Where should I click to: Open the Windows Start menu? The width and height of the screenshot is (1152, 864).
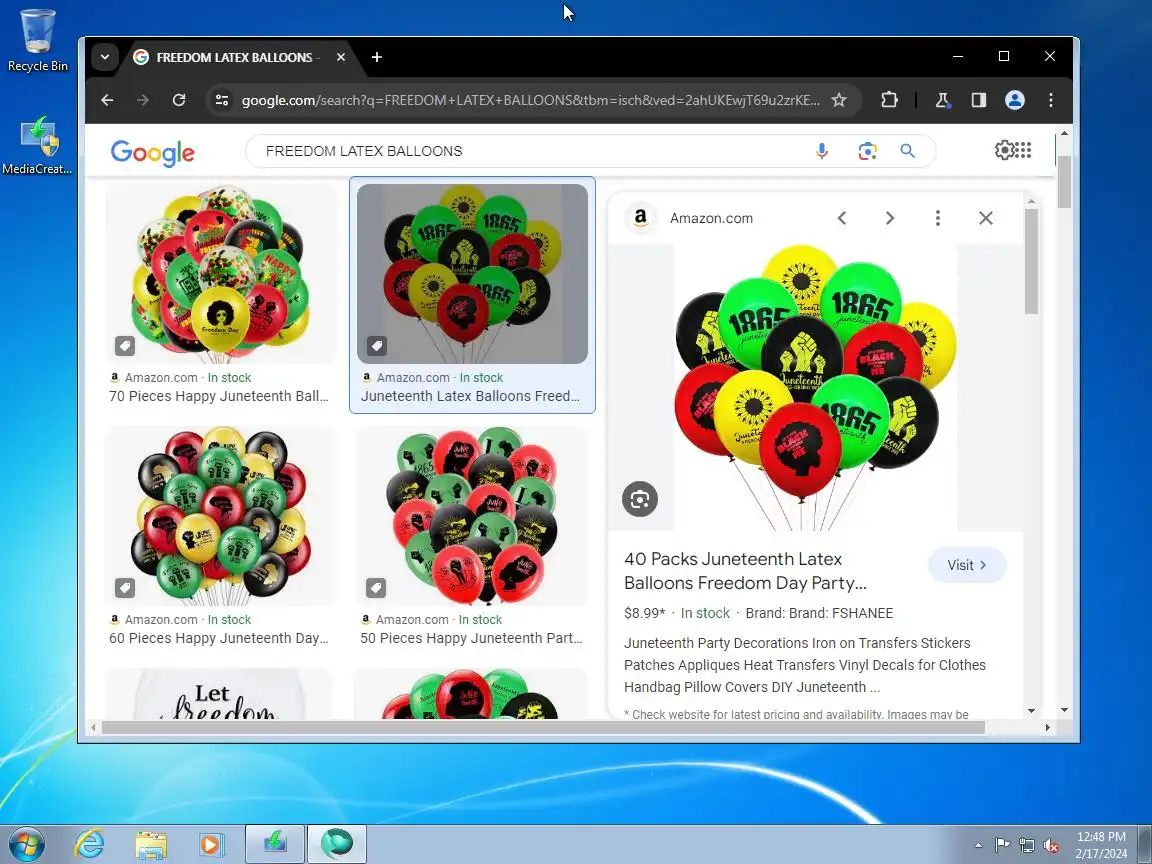pos(26,844)
